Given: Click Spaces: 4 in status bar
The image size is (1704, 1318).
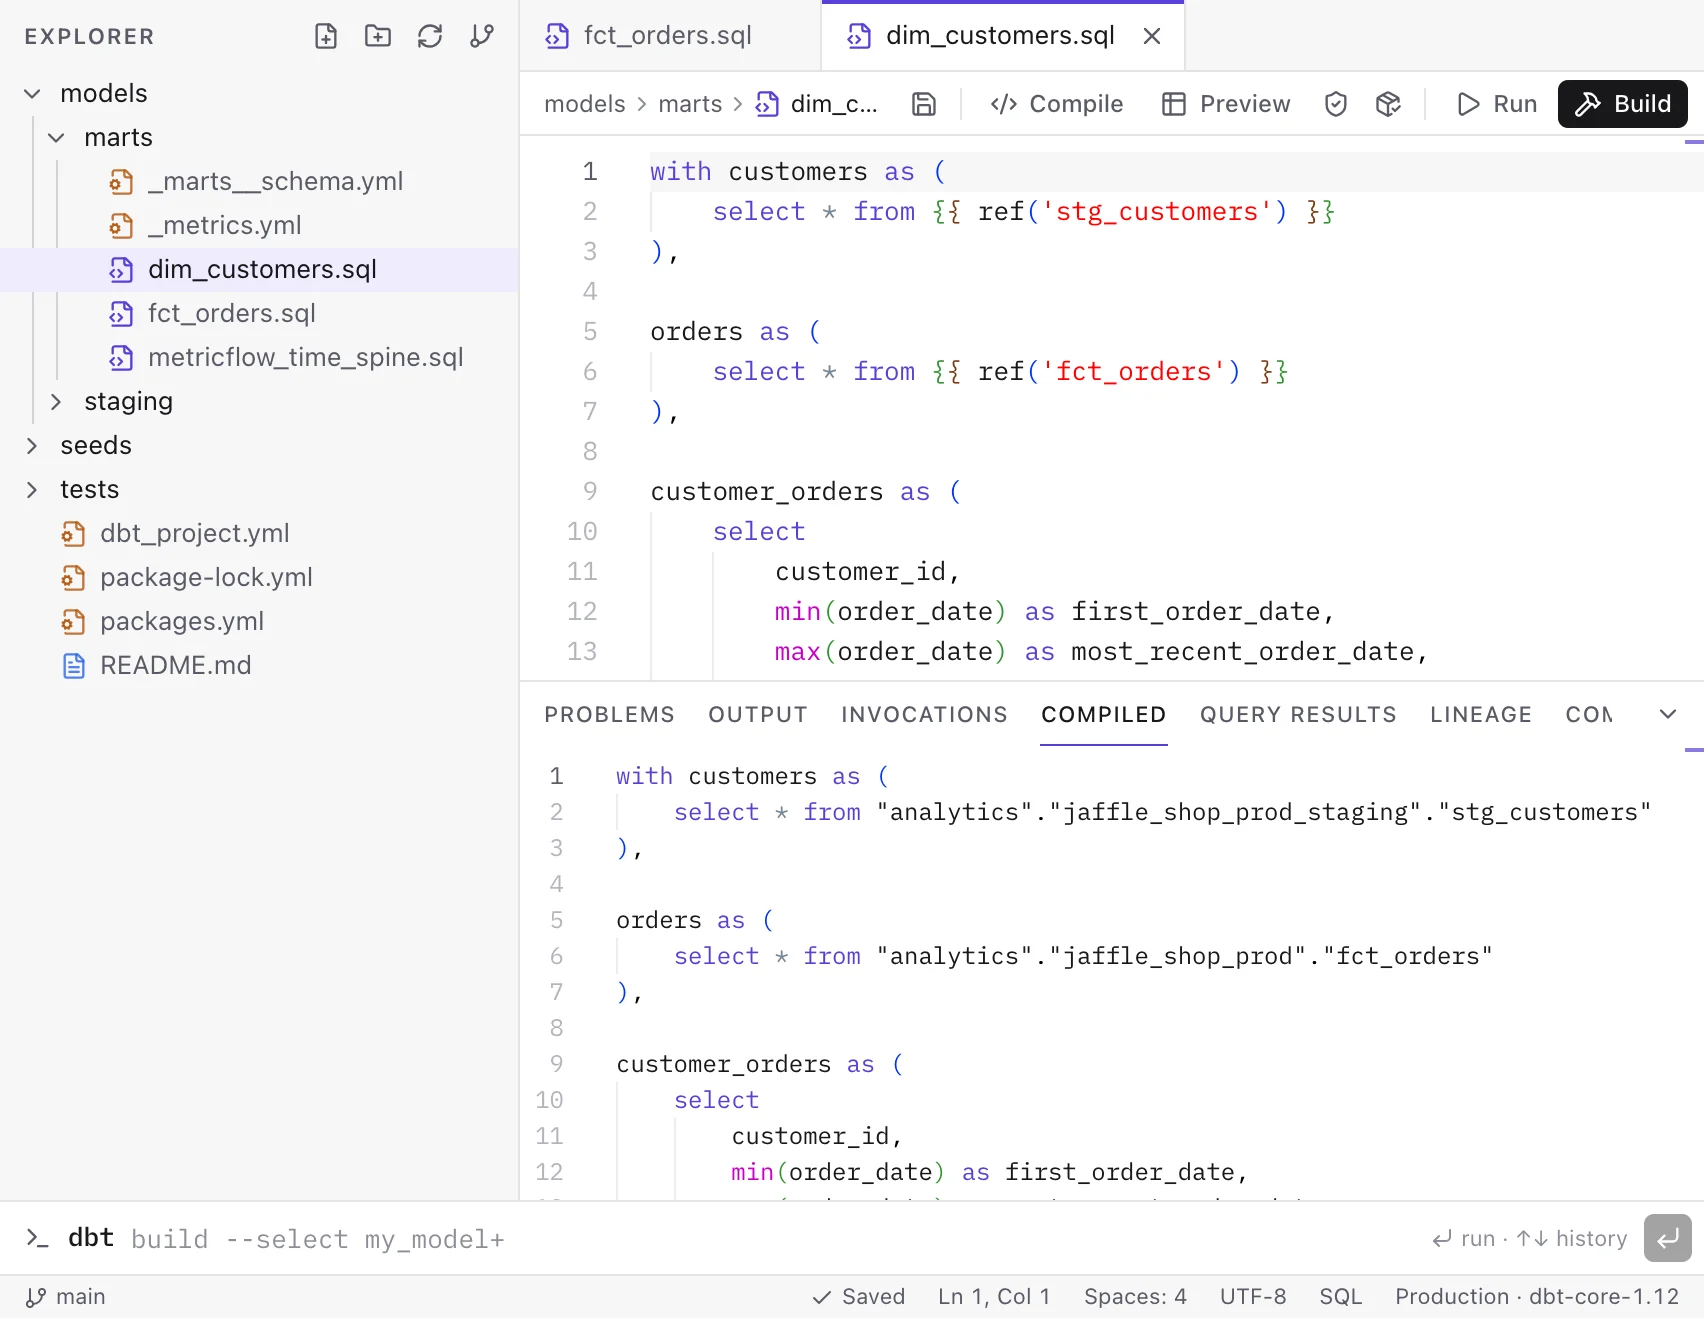Looking at the screenshot, I should pyautogui.click(x=1135, y=1297).
